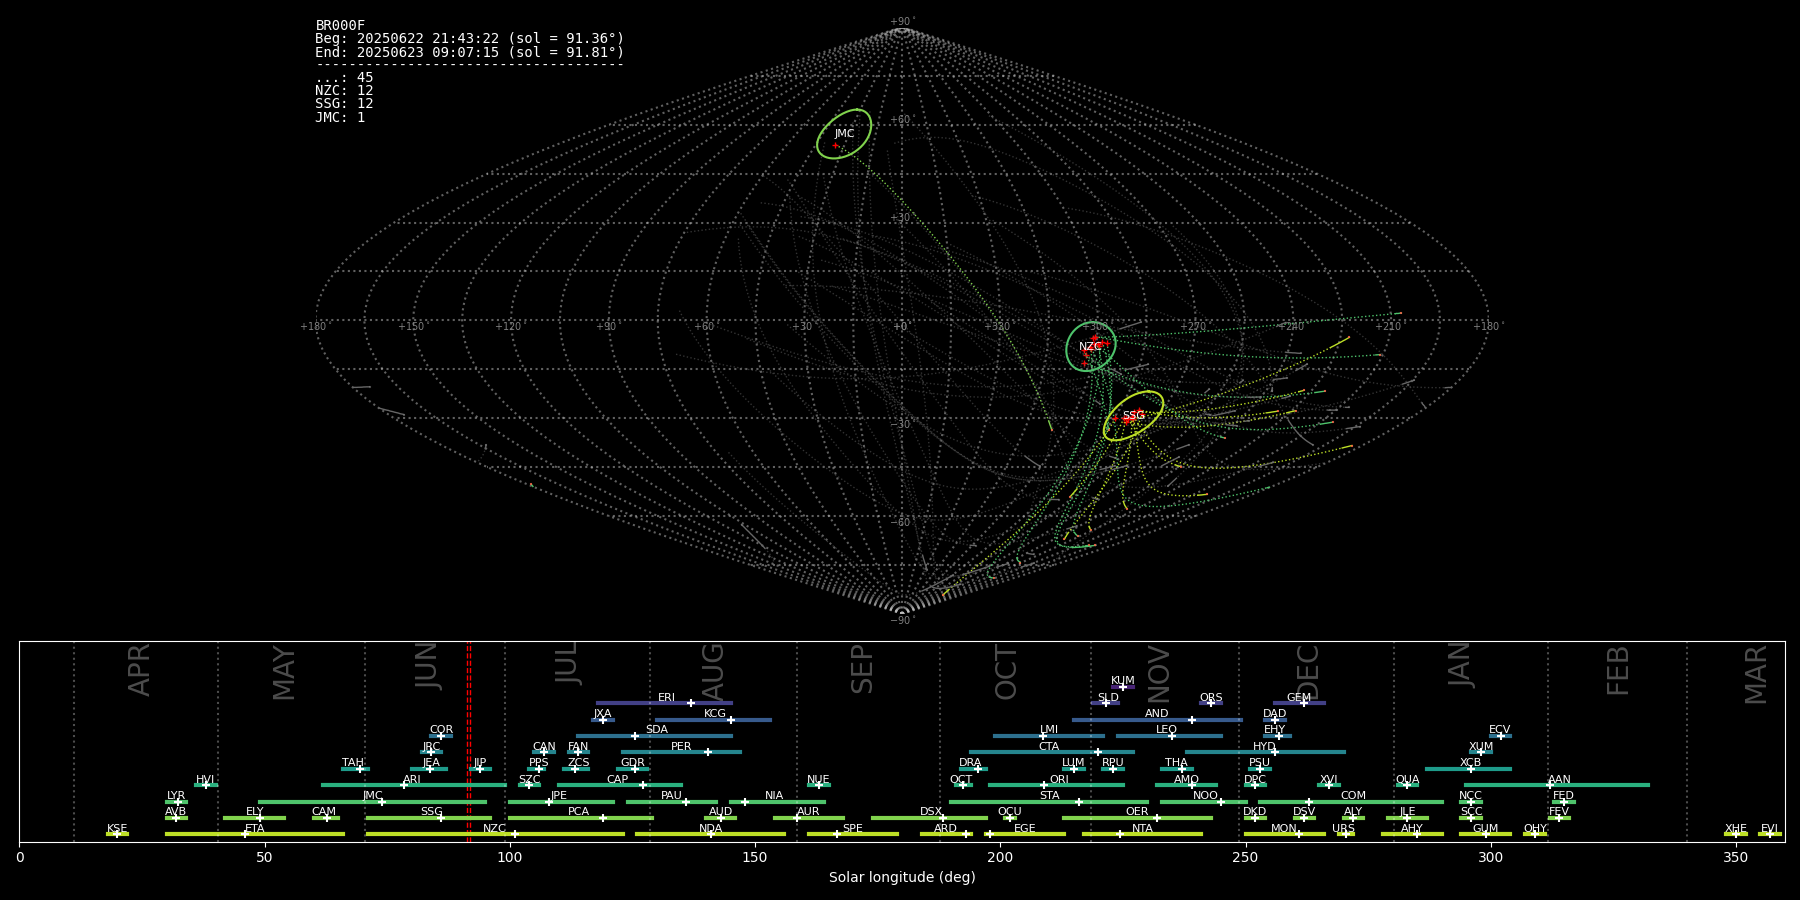Click the NDA shower label in timeline
1800x900 pixels.
(x=711, y=829)
